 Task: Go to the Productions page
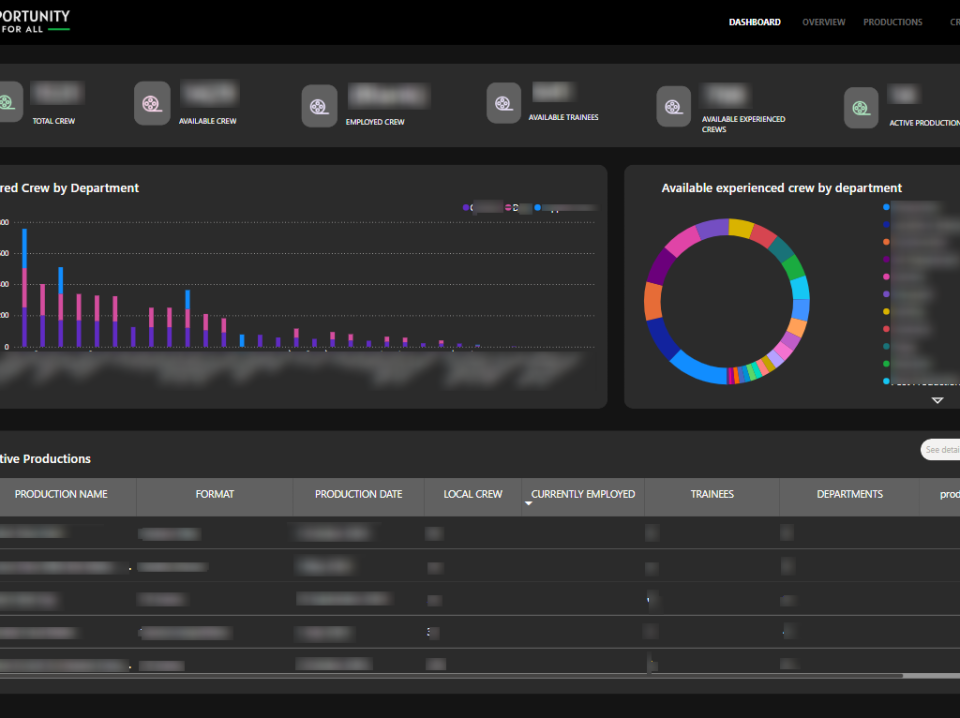point(893,22)
